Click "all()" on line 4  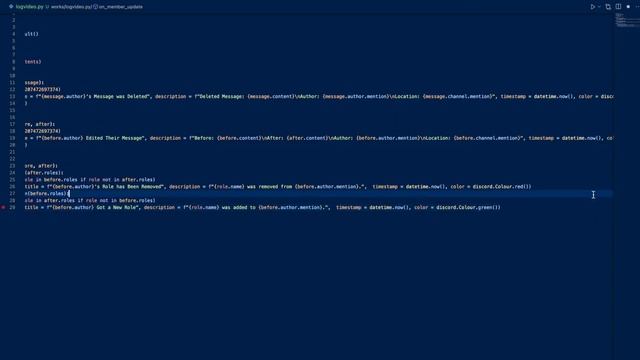31,34
